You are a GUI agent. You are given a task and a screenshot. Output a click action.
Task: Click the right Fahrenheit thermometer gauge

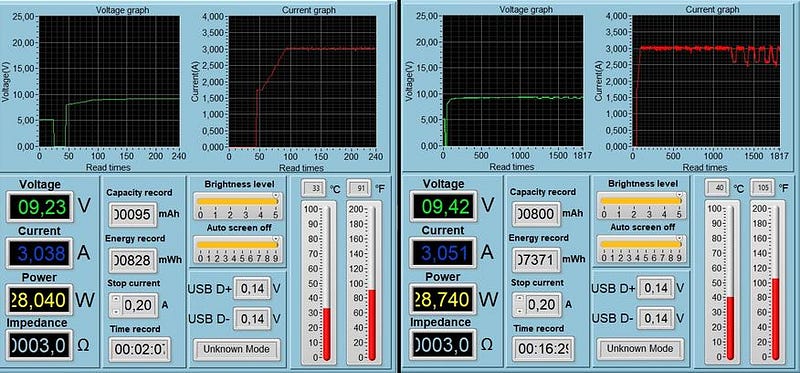(767, 282)
